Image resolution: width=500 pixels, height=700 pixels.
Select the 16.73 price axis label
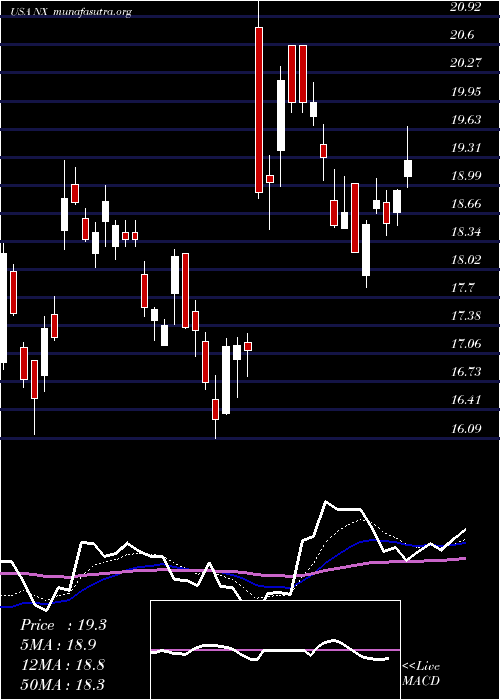click(x=466, y=372)
